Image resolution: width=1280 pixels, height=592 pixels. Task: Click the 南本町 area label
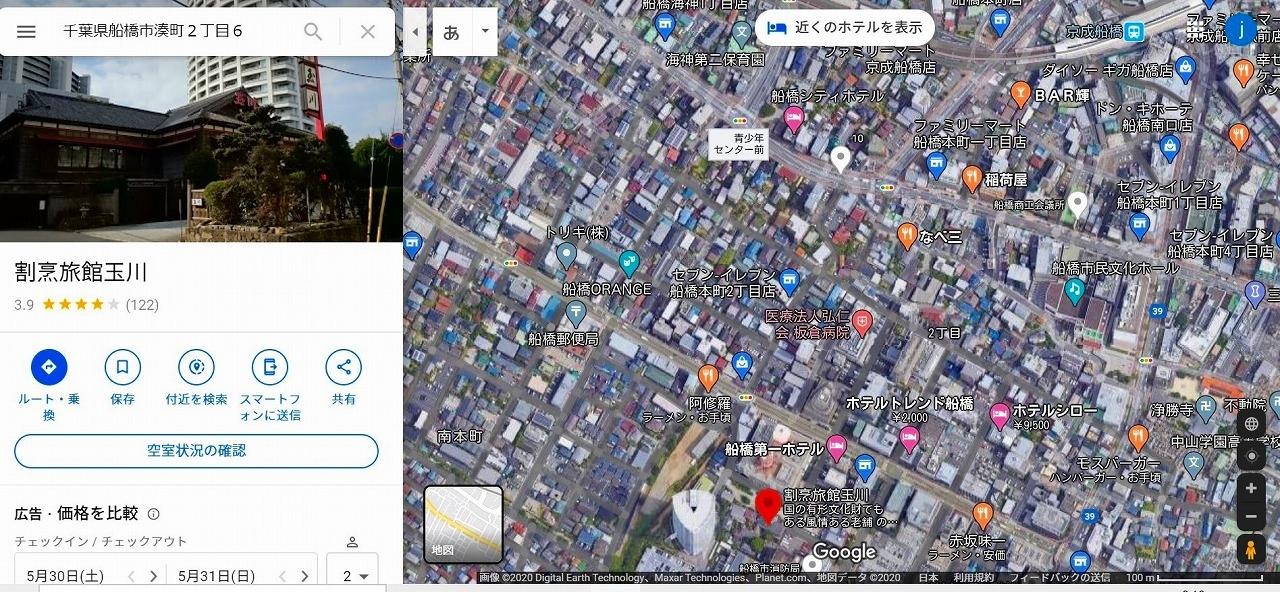point(460,436)
